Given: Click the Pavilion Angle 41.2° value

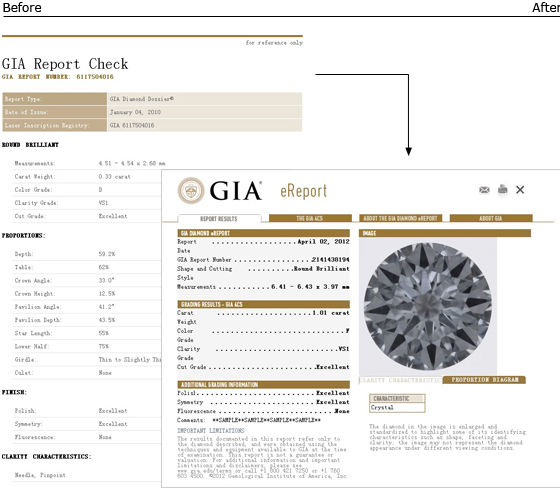Looking at the screenshot, I should (x=106, y=307).
